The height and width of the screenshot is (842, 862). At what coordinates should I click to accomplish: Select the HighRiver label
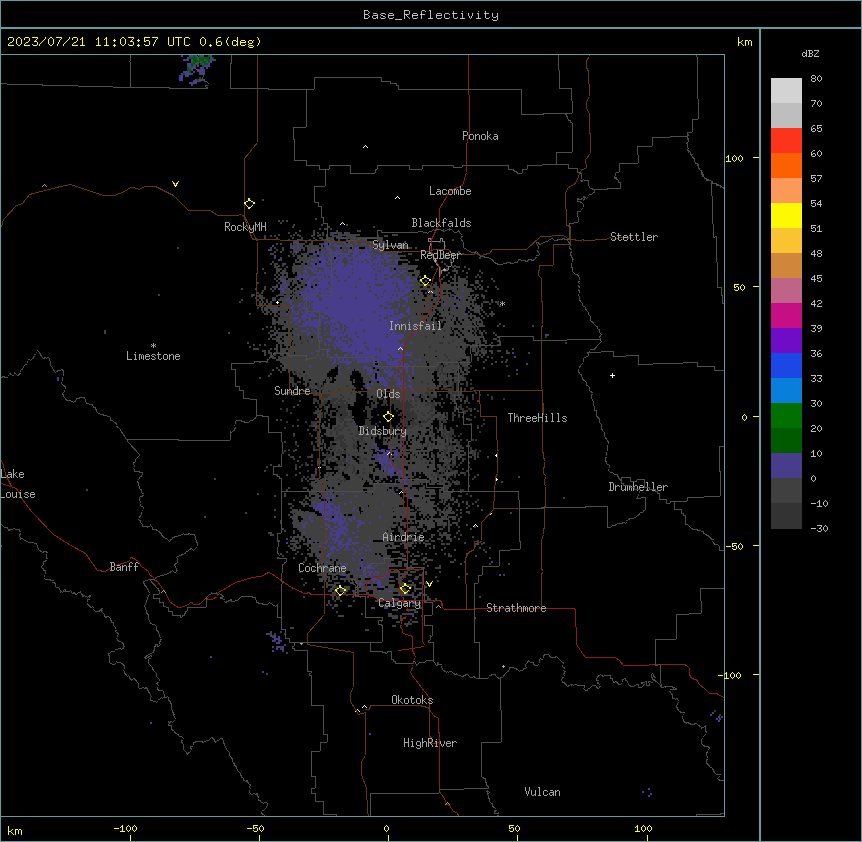(x=430, y=743)
